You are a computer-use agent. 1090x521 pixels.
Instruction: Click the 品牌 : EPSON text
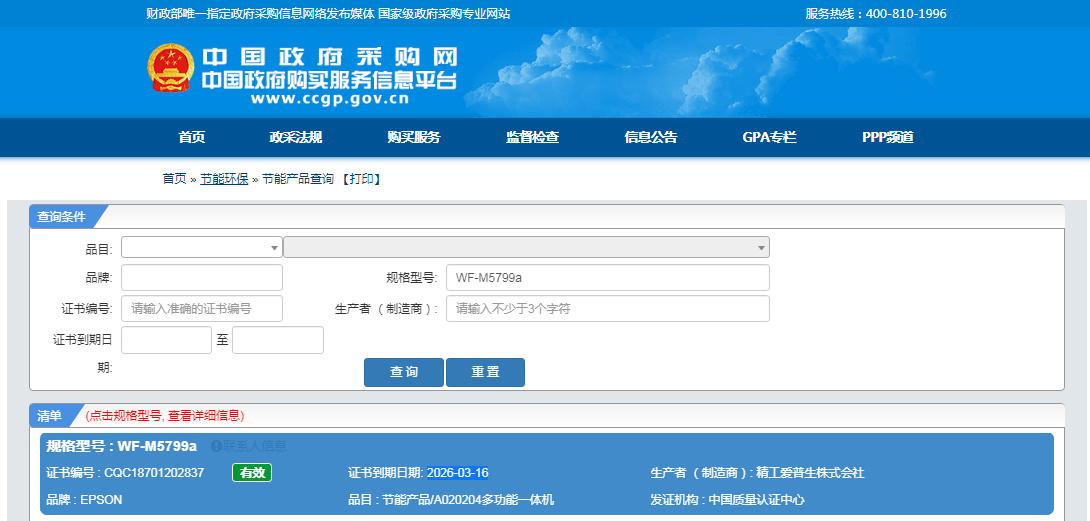pyautogui.click(x=84, y=499)
